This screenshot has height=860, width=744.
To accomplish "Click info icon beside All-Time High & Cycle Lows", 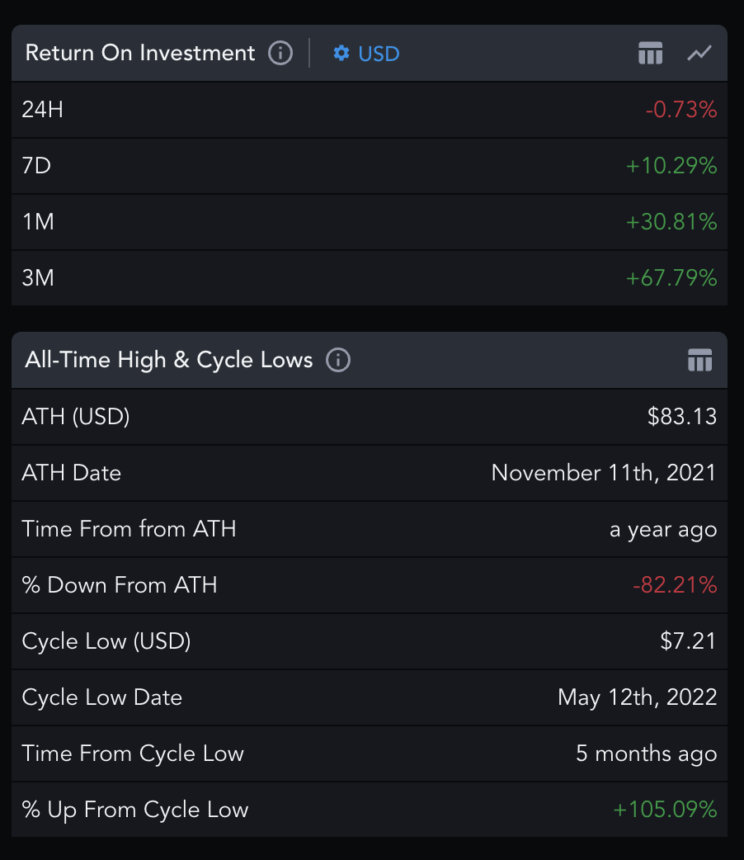I will coord(339,360).
